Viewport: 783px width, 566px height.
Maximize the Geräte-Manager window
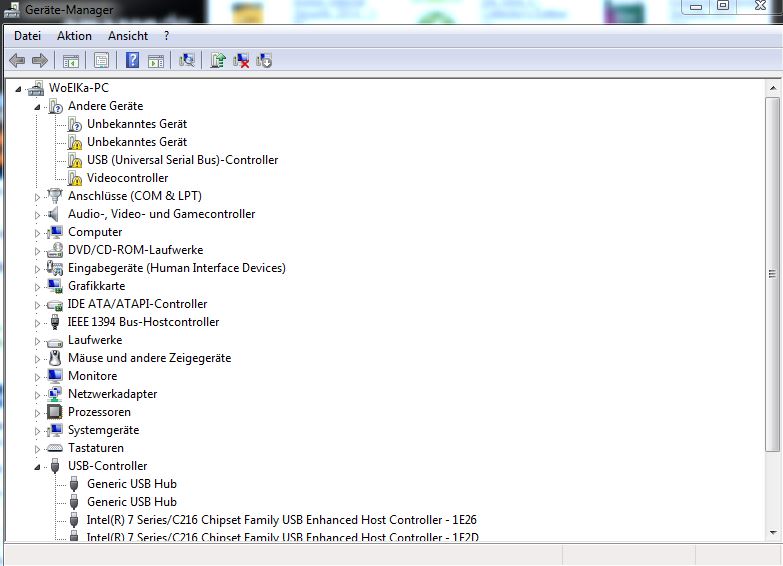[x=723, y=6]
